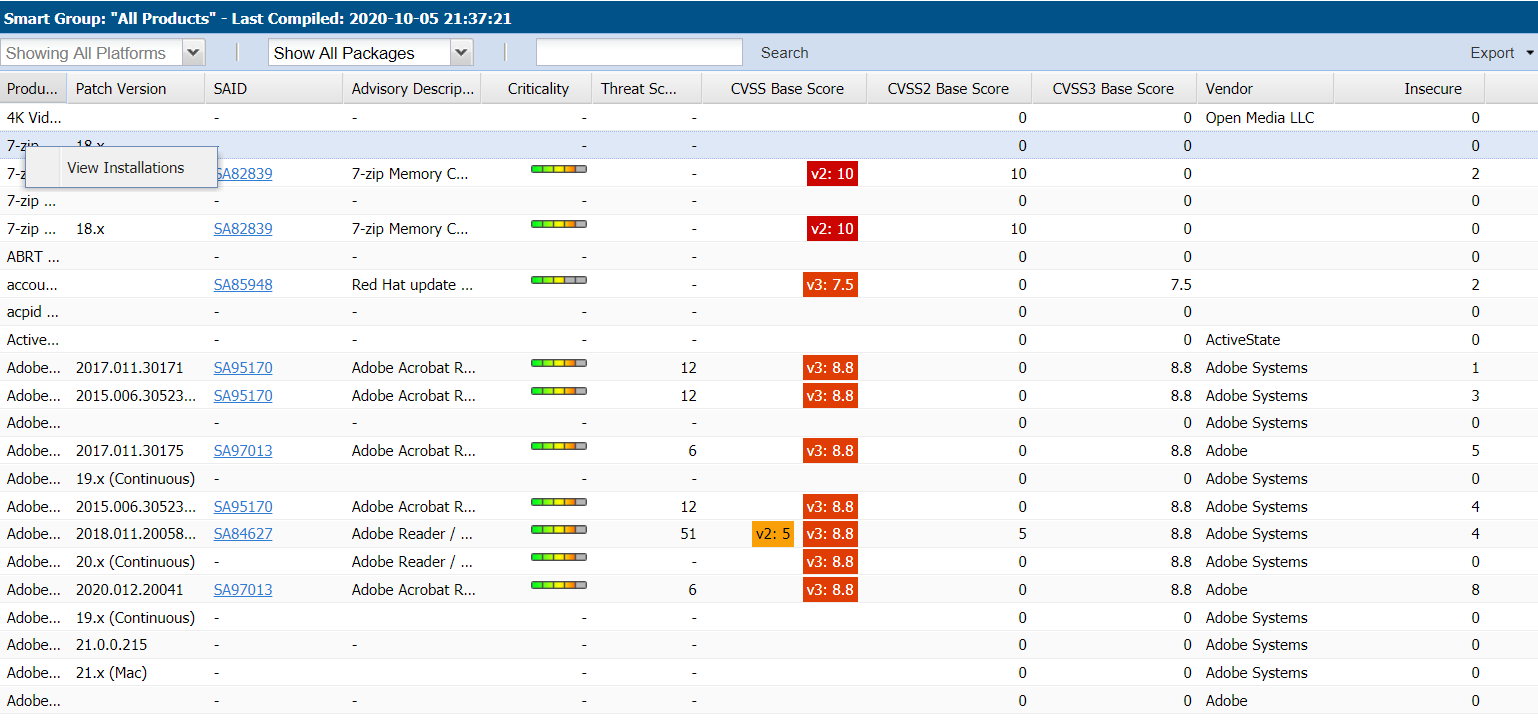Click v3: 8.8 badge in 2020.012.20041 row
The width and height of the screenshot is (1538, 720).
point(830,590)
